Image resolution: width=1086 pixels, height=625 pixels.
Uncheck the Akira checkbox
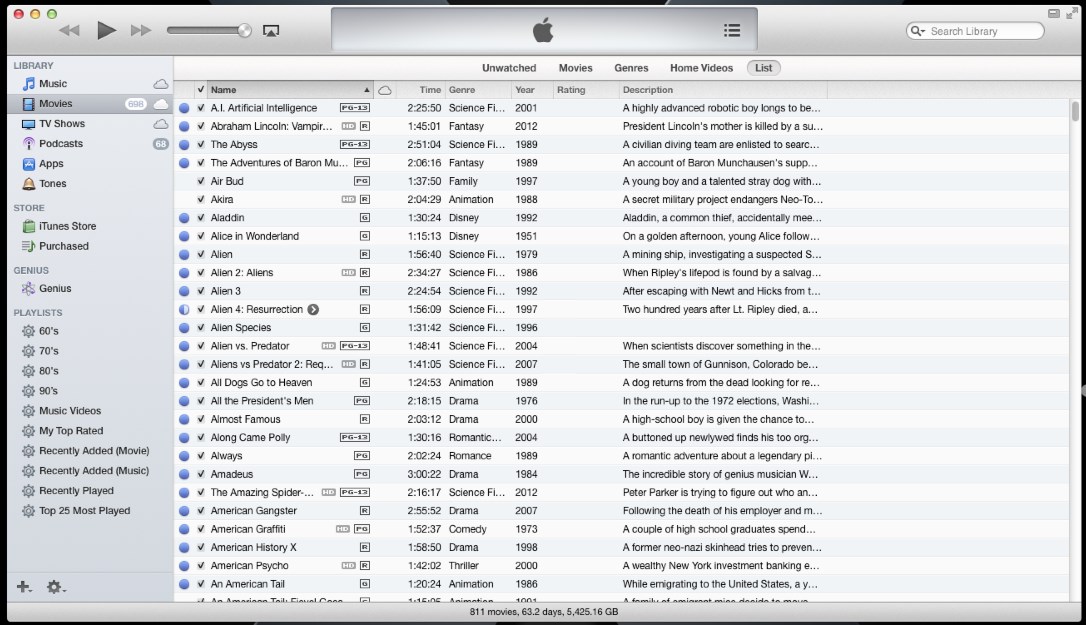[201, 200]
